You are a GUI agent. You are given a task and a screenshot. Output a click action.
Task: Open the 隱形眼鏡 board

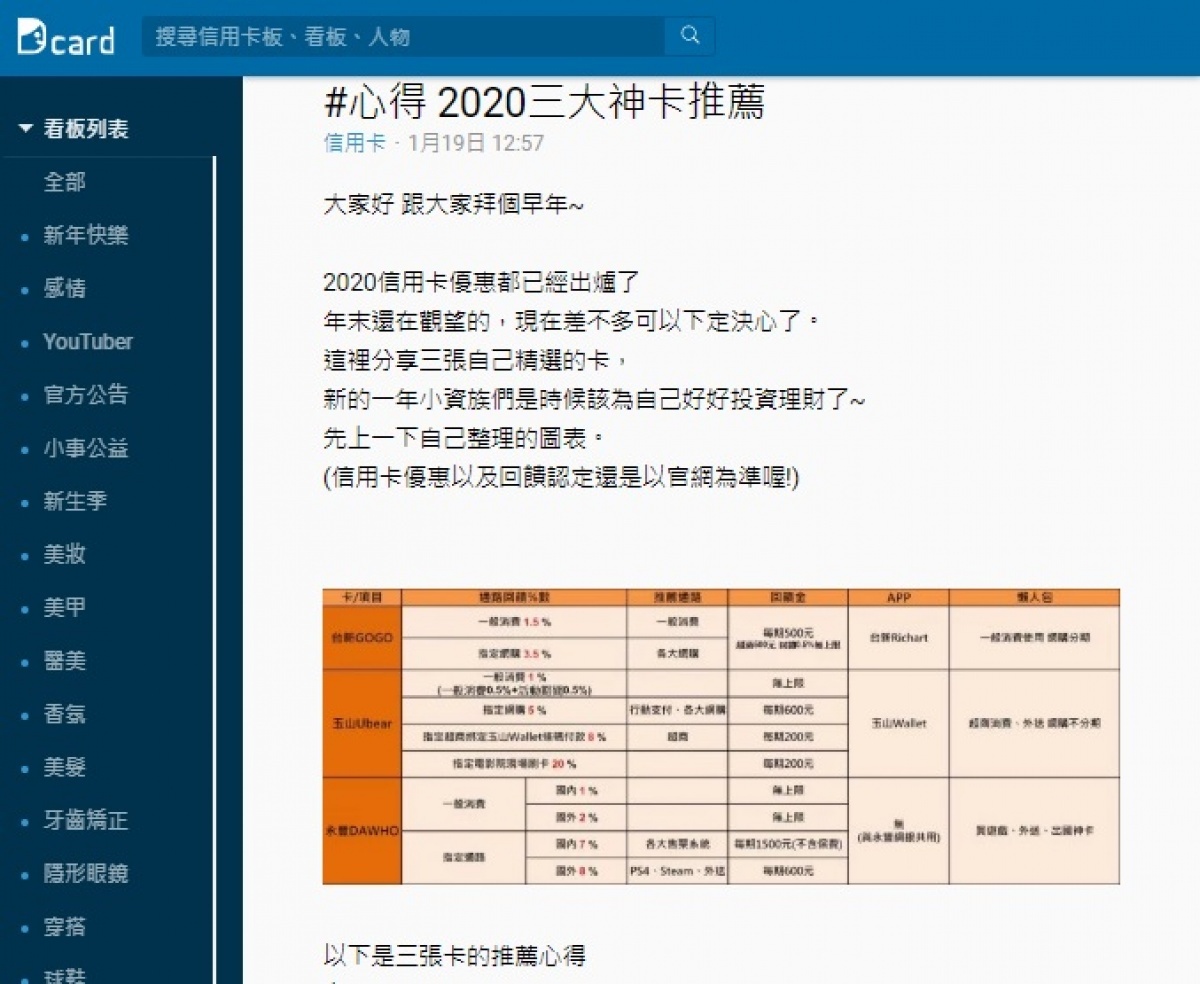tap(86, 874)
